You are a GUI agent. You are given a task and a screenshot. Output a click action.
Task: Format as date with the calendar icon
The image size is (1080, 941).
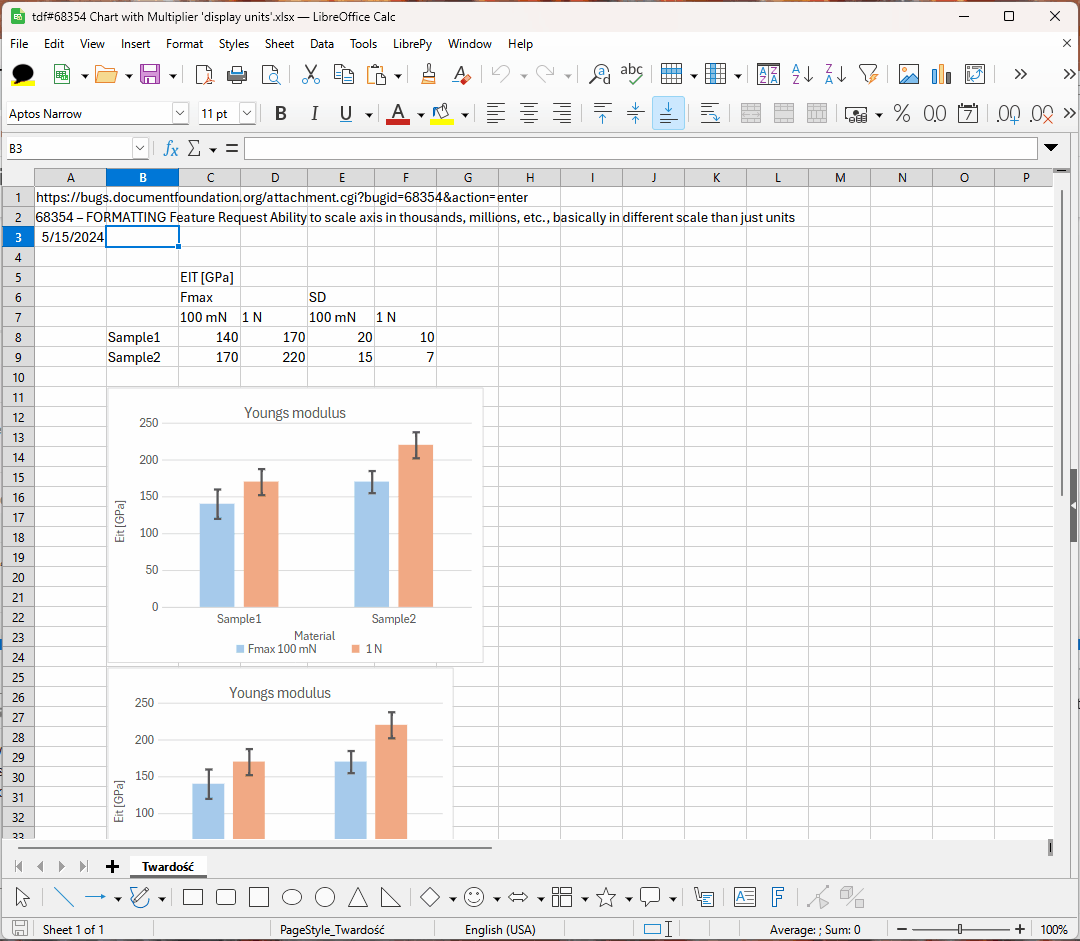pyautogui.click(x=968, y=114)
